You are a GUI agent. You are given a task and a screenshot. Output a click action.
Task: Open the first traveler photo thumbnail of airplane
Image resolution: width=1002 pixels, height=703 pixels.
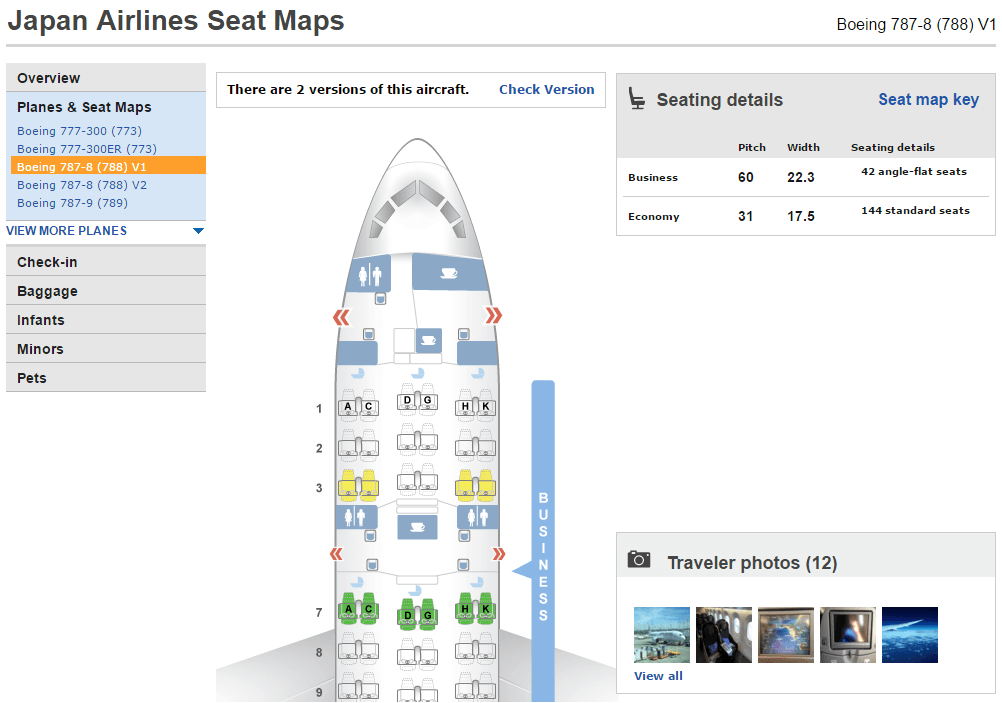tap(662, 635)
